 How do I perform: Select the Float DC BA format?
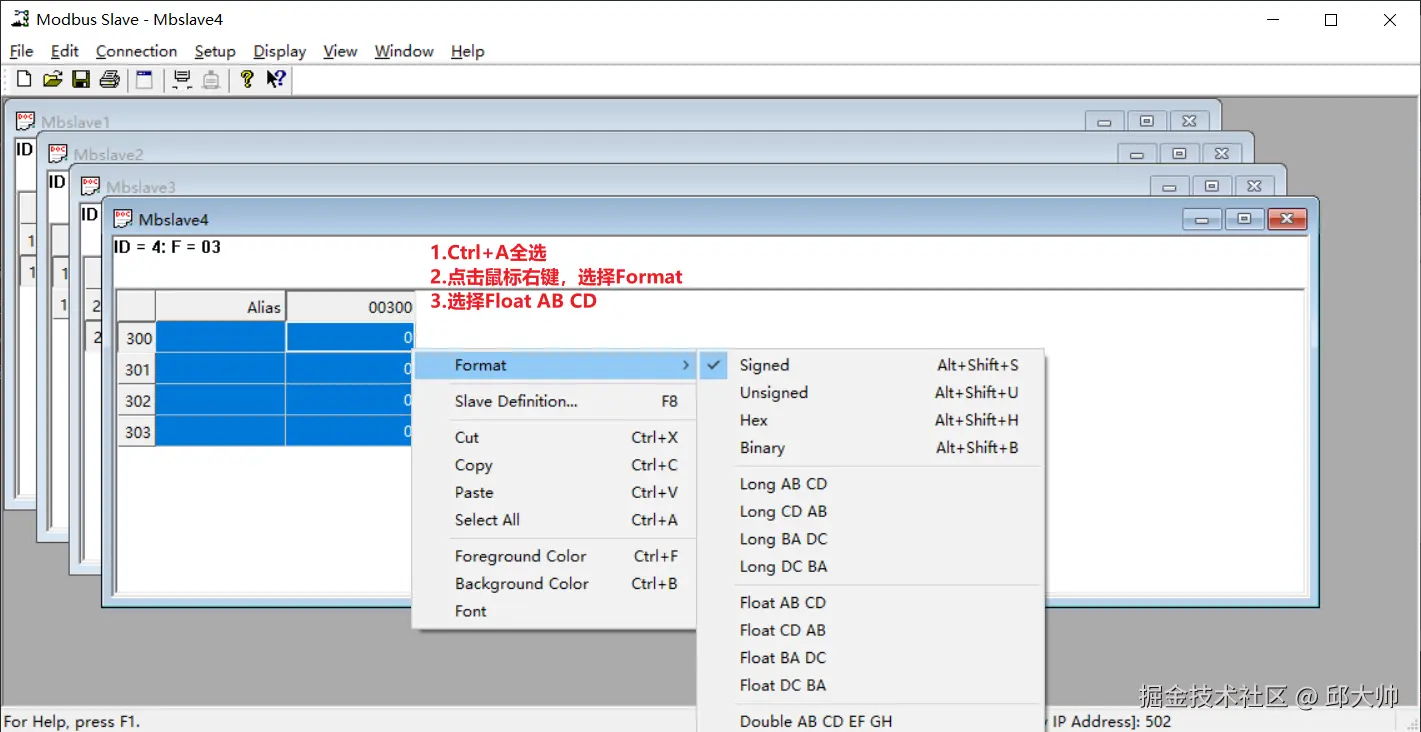coord(871,685)
